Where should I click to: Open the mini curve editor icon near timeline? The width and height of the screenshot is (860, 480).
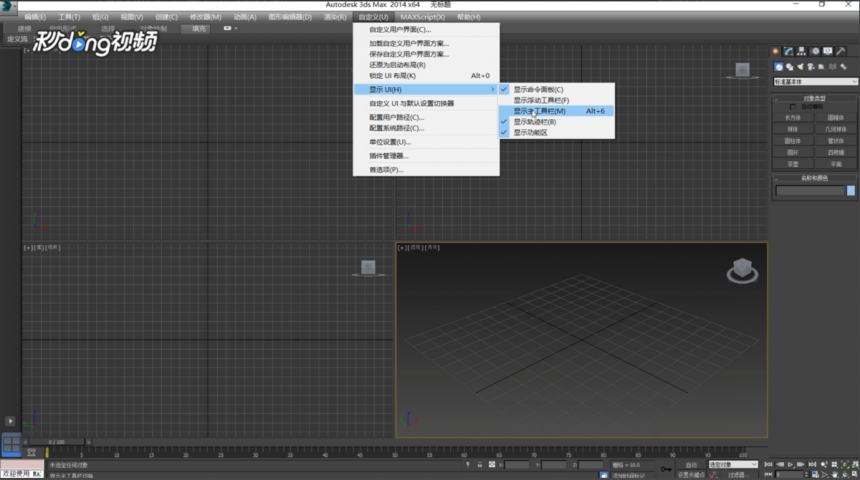[31, 453]
